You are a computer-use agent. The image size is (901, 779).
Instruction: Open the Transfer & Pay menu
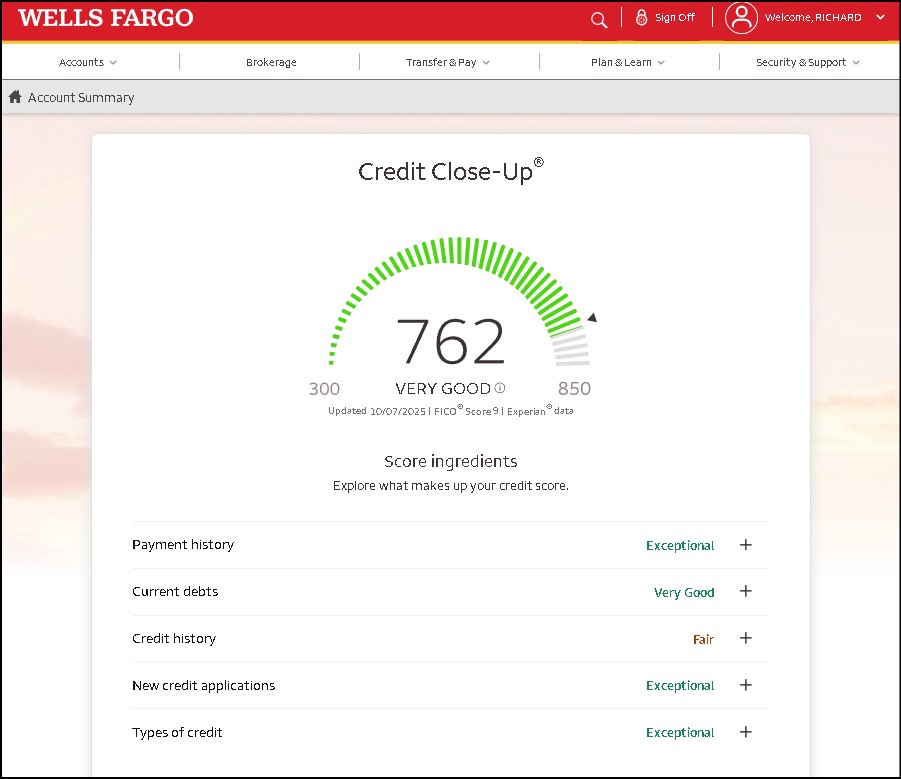click(447, 62)
